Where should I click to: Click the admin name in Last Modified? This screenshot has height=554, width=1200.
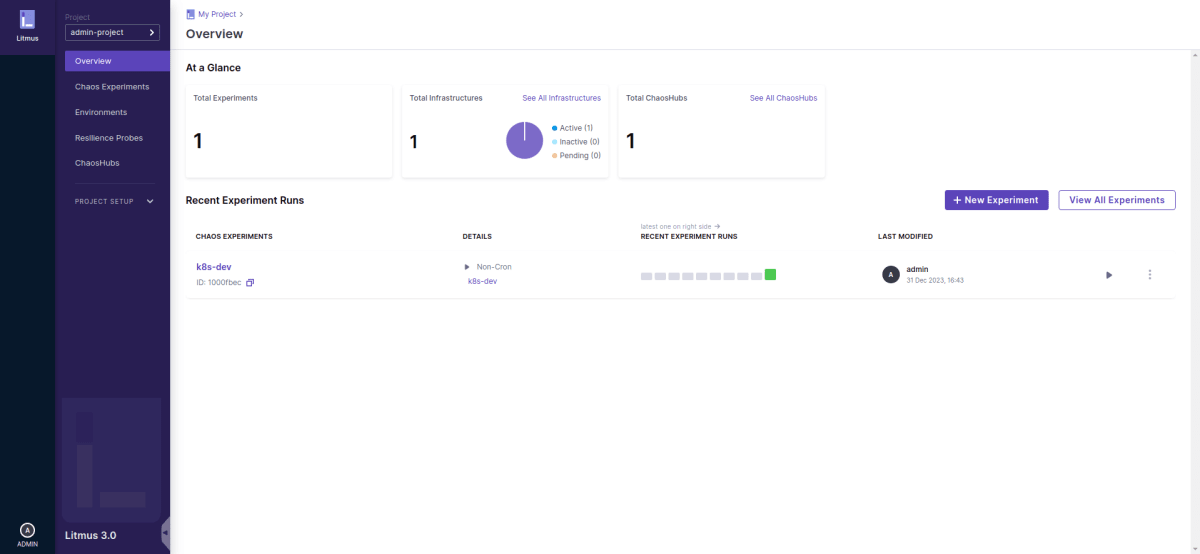(917, 269)
